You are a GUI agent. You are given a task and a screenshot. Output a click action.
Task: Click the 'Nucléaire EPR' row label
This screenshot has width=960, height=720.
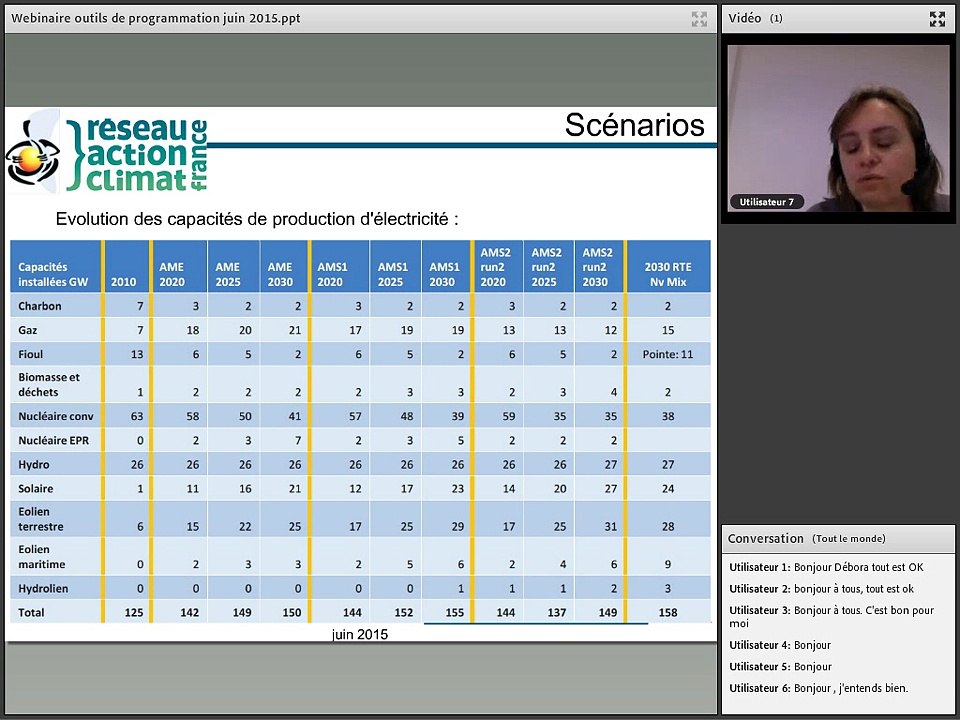pyautogui.click(x=53, y=441)
